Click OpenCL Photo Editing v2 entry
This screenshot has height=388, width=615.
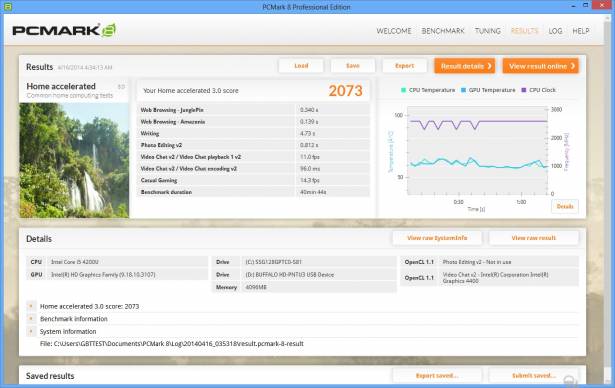coord(477,262)
